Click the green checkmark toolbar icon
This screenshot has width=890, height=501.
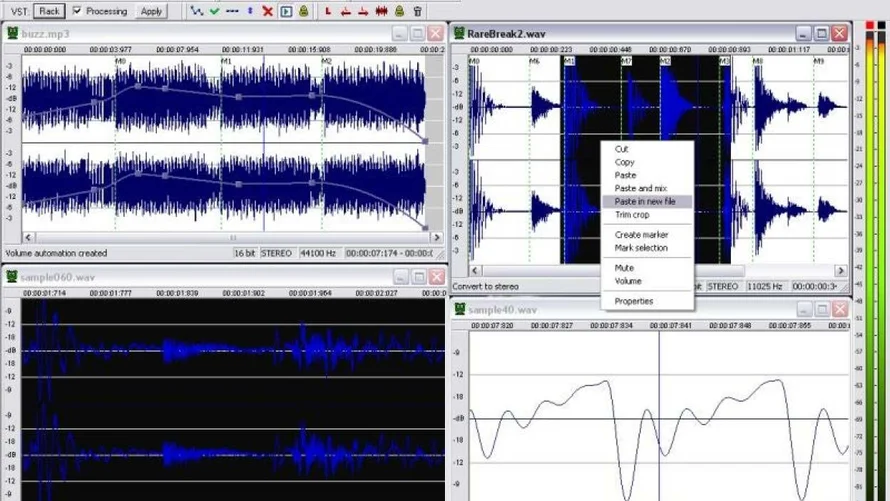pyautogui.click(x=215, y=11)
